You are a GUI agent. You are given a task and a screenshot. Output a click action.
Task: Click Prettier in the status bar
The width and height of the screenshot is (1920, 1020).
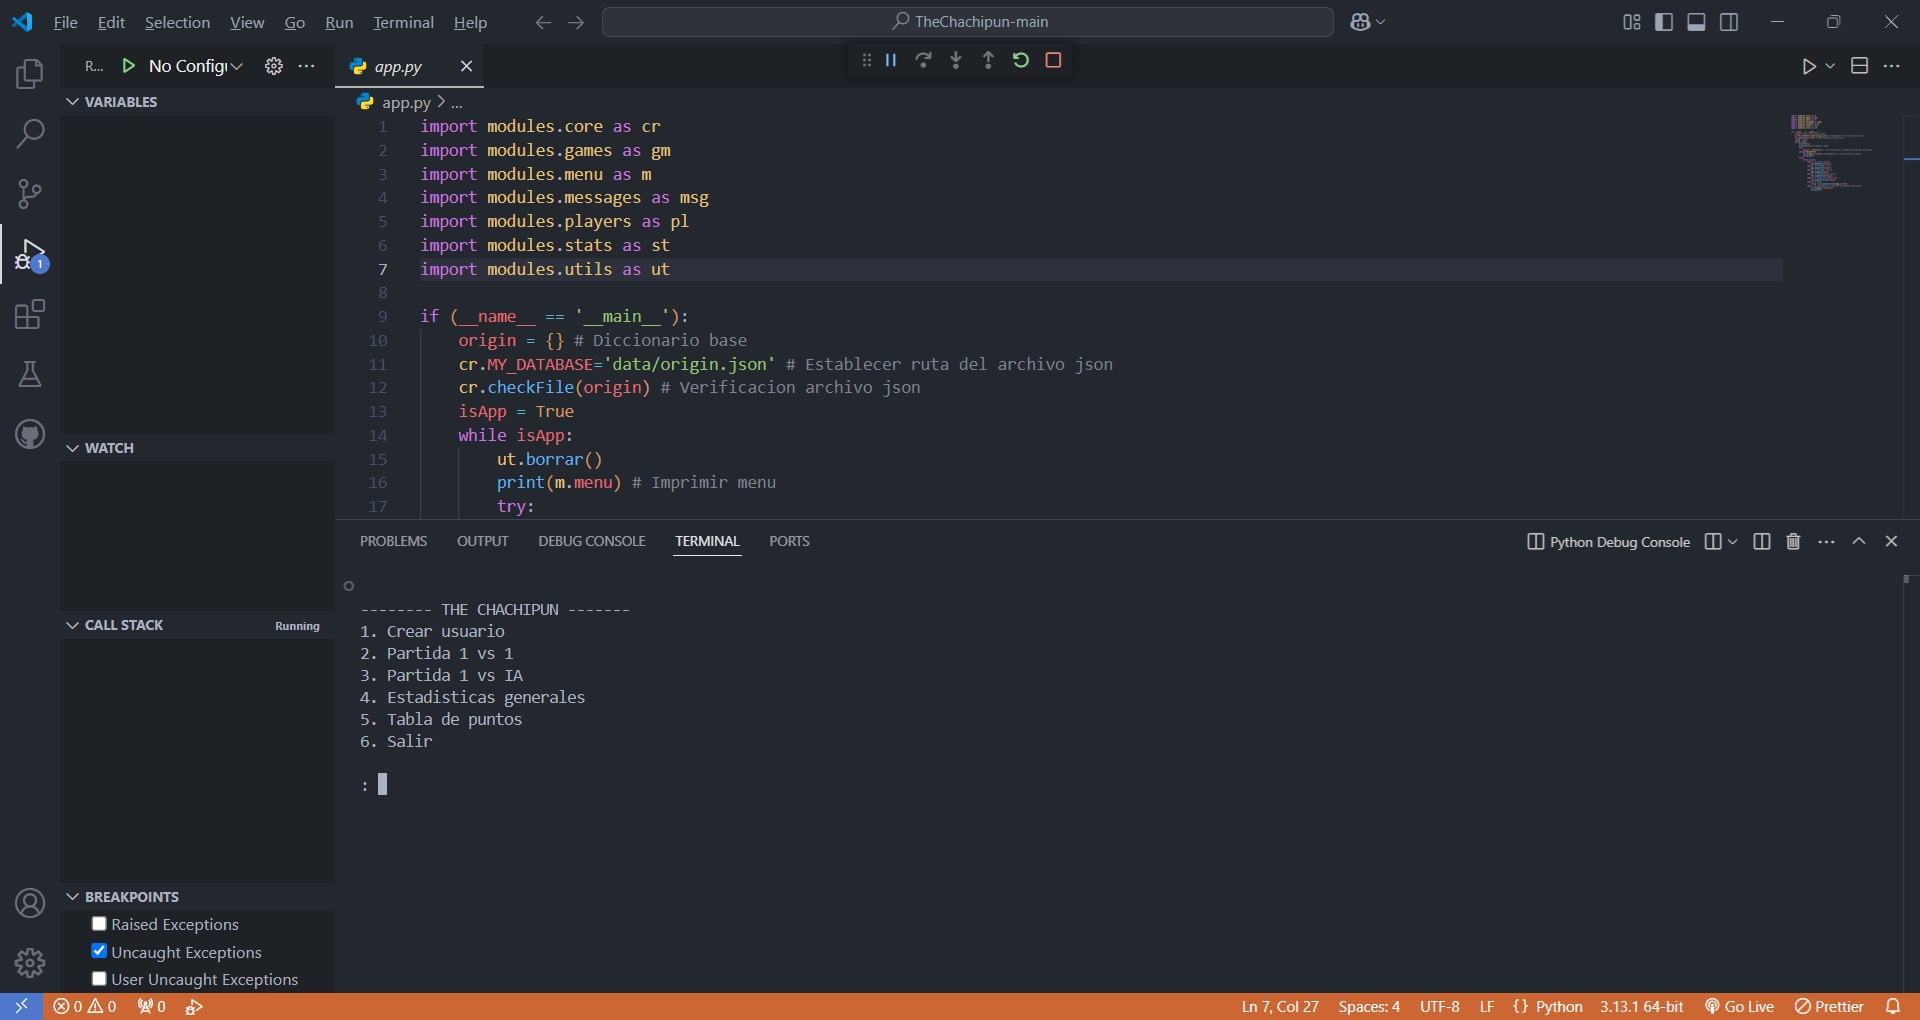[1831, 1006]
